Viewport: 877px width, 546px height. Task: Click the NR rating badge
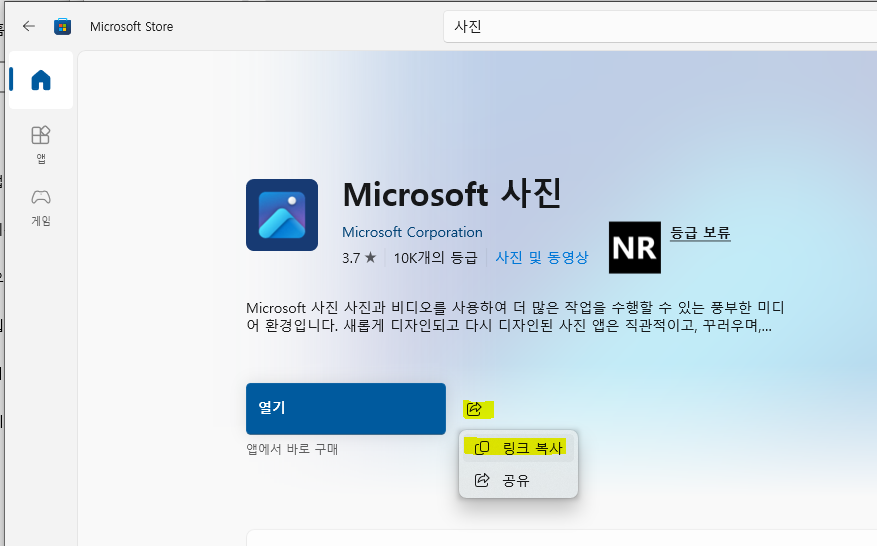(x=635, y=247)
